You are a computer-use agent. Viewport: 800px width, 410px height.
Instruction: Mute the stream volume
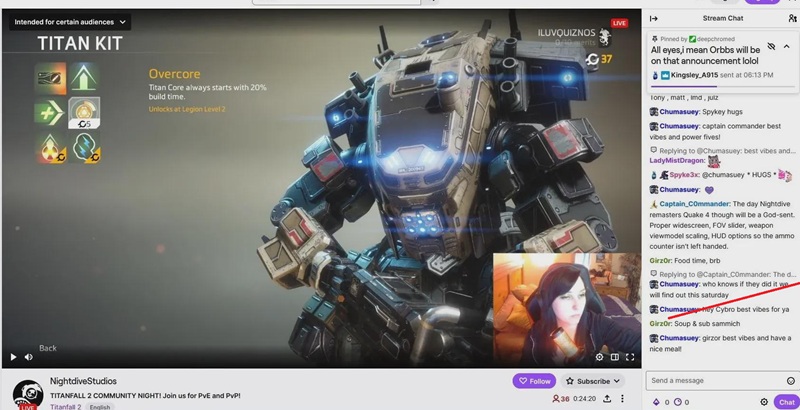click(30, 357)
